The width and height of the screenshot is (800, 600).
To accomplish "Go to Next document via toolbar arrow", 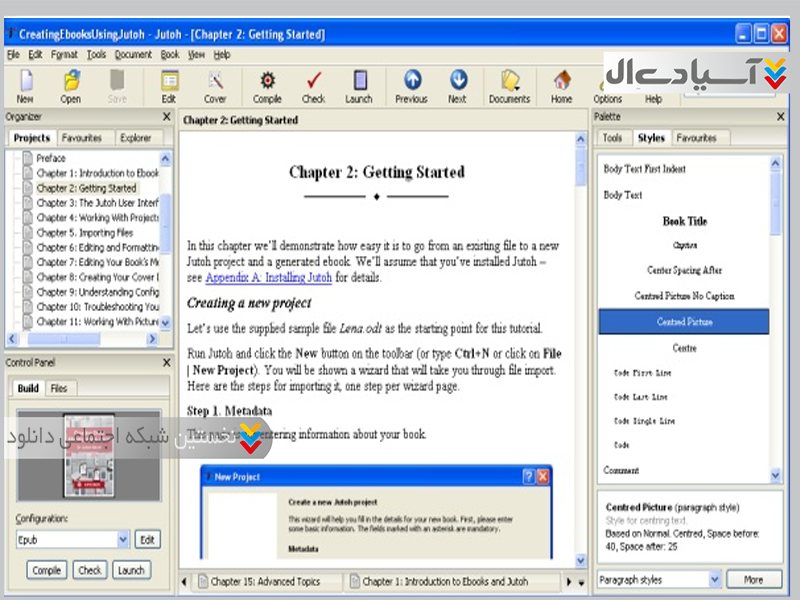I will tap(457, 85).
